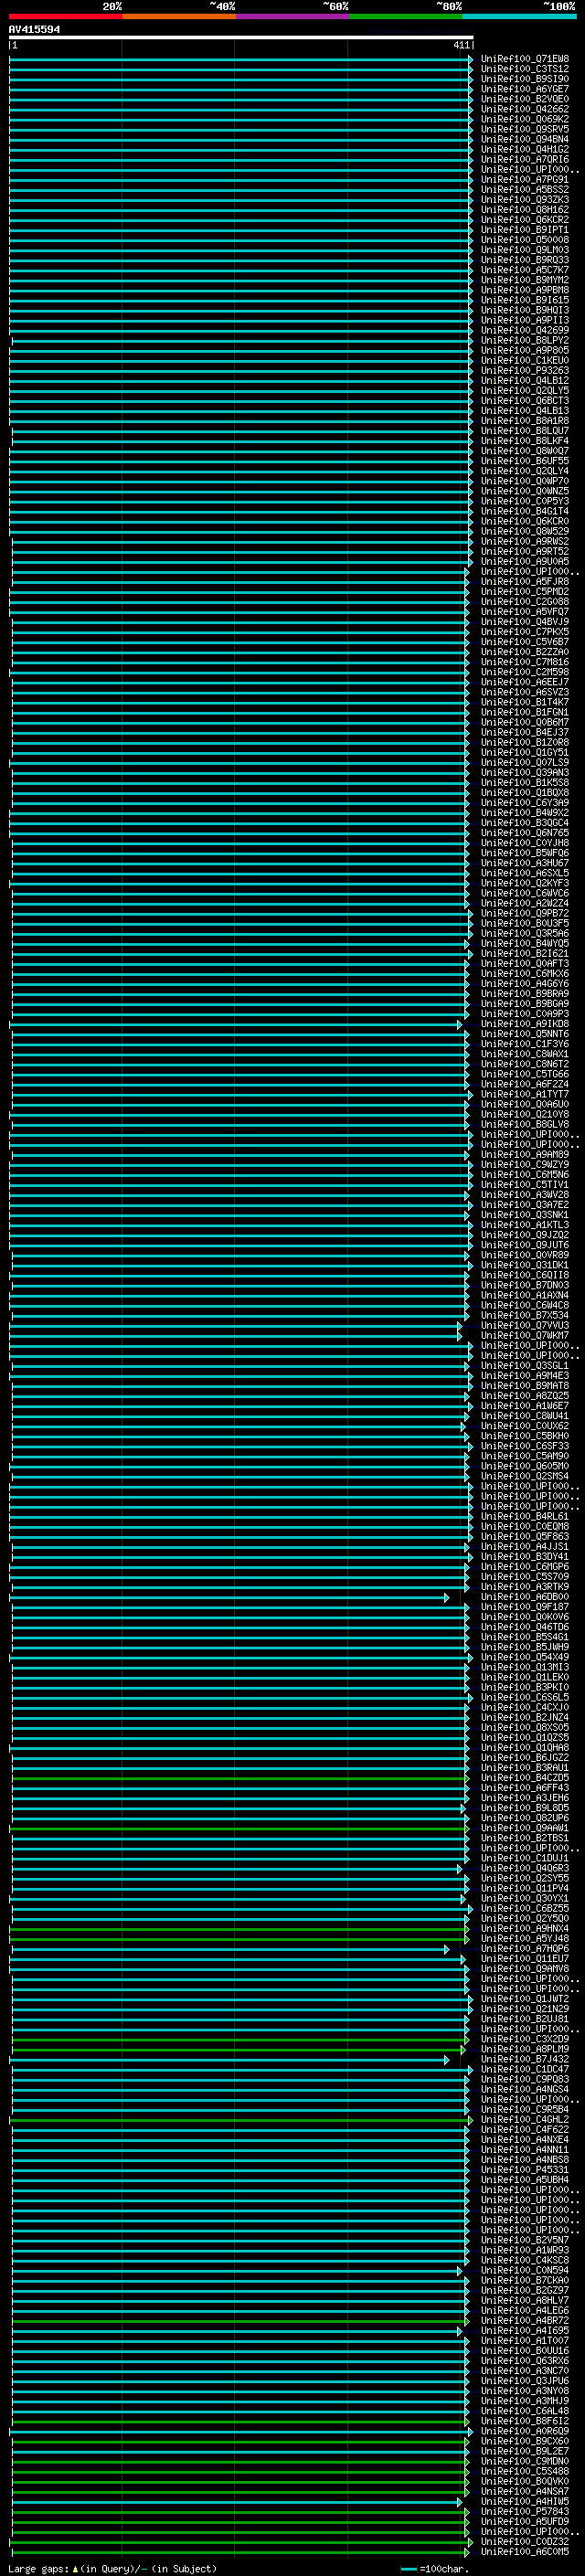Click the white query ruler bar under AV415594
The height and width of the screenshot is (2576, 585).
[x=241, y=37]
